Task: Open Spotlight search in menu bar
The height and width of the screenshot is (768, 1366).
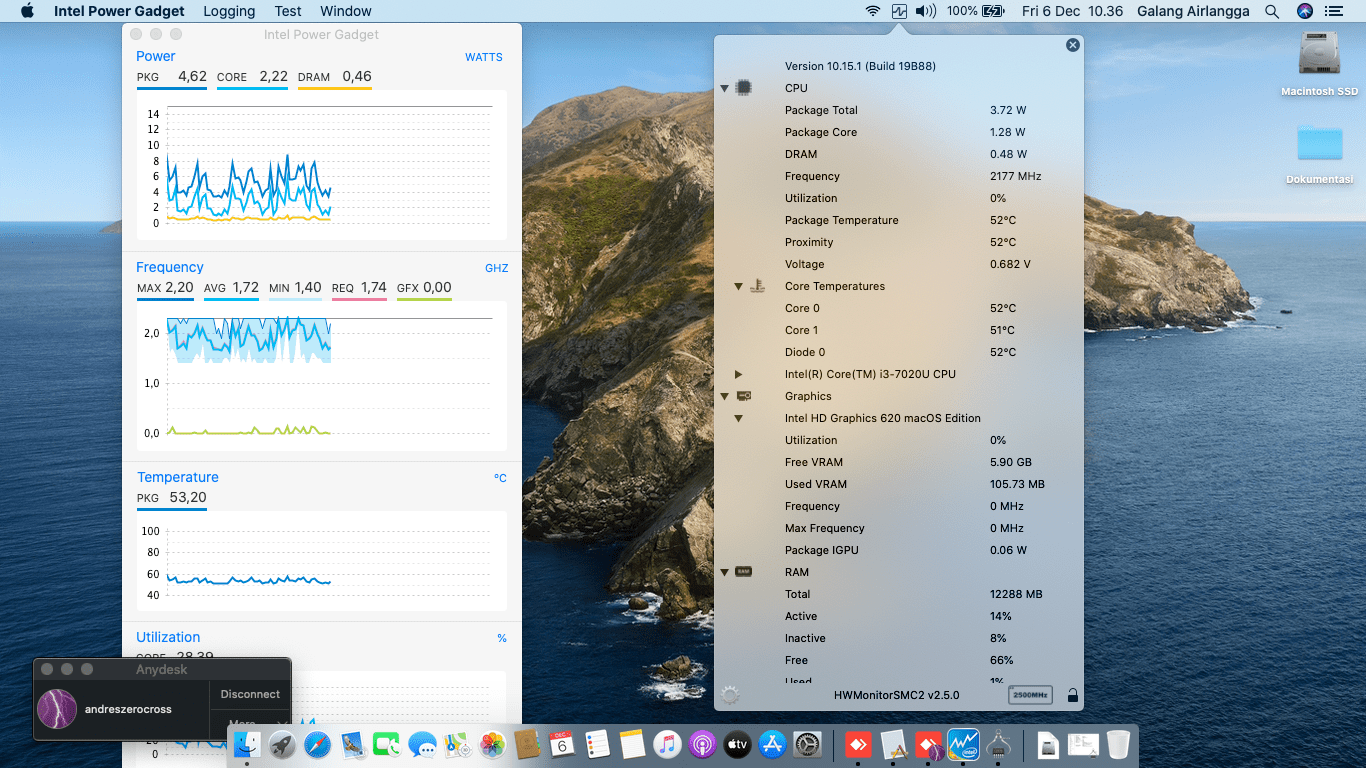Action: [1272, 11]
